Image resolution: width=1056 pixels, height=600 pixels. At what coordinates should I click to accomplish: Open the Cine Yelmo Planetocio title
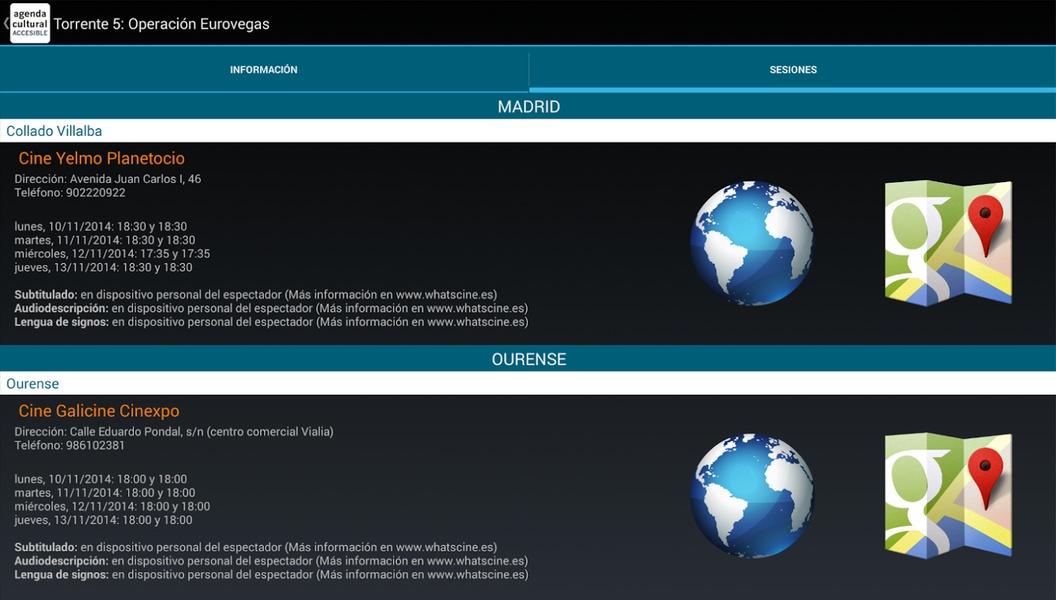tap(102, 158)
